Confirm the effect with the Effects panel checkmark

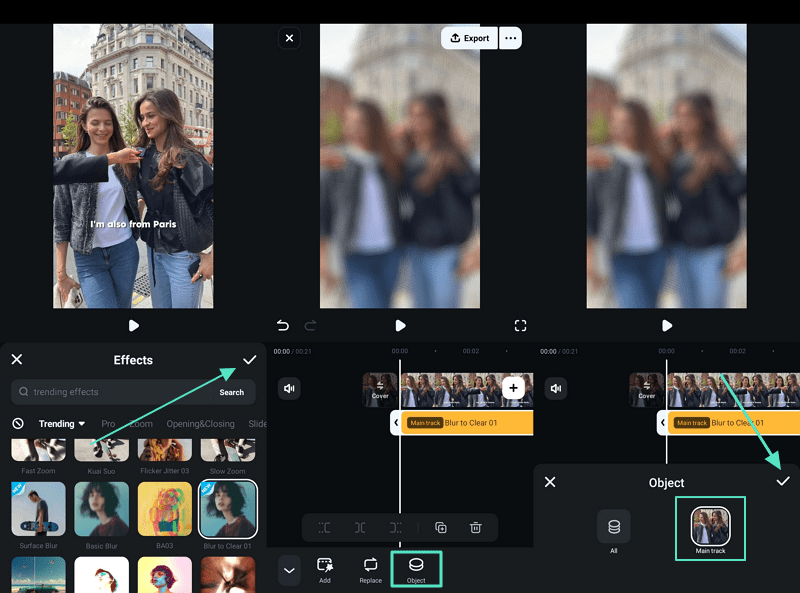249,360
